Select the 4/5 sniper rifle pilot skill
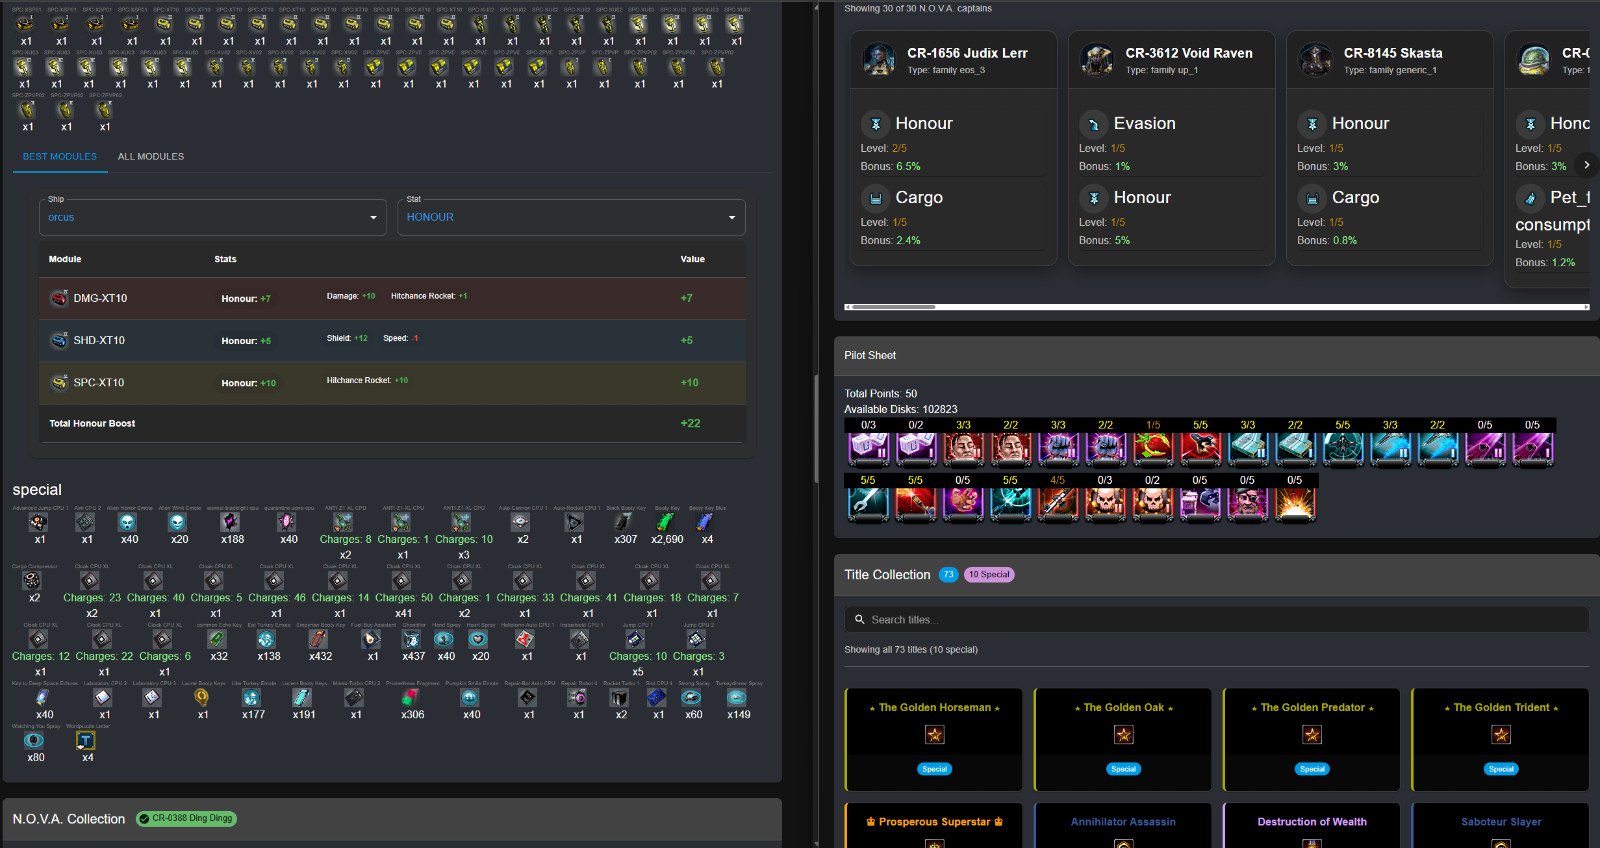1600x848 pixels. (1058, 503)
